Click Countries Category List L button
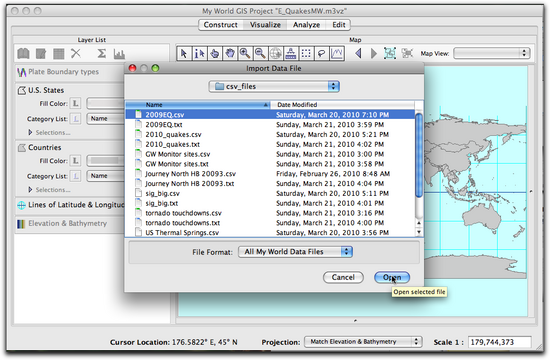 point(75,176)
